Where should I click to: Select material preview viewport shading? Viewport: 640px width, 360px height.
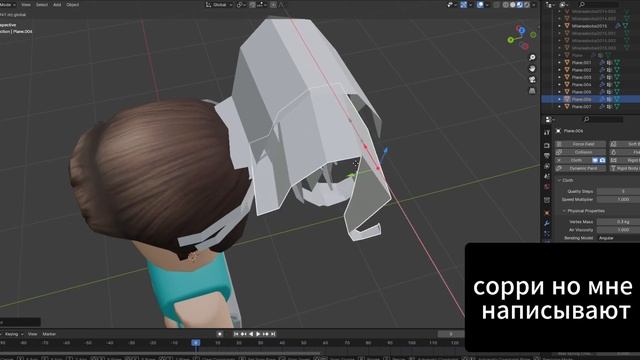tap(520, 5)
